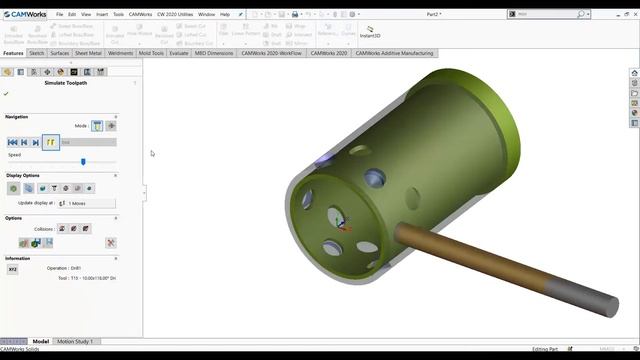This screenshot has height=360, width=640.
Task: Open the Update display at dropdown
Action: [x=87, y=203]
